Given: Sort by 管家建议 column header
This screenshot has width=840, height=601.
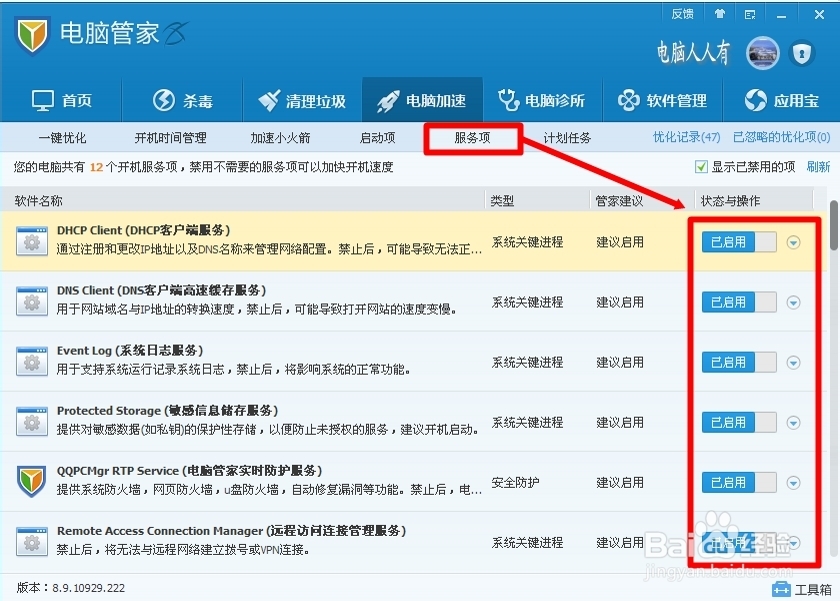Looking at the screenshot, I should 619,201.
